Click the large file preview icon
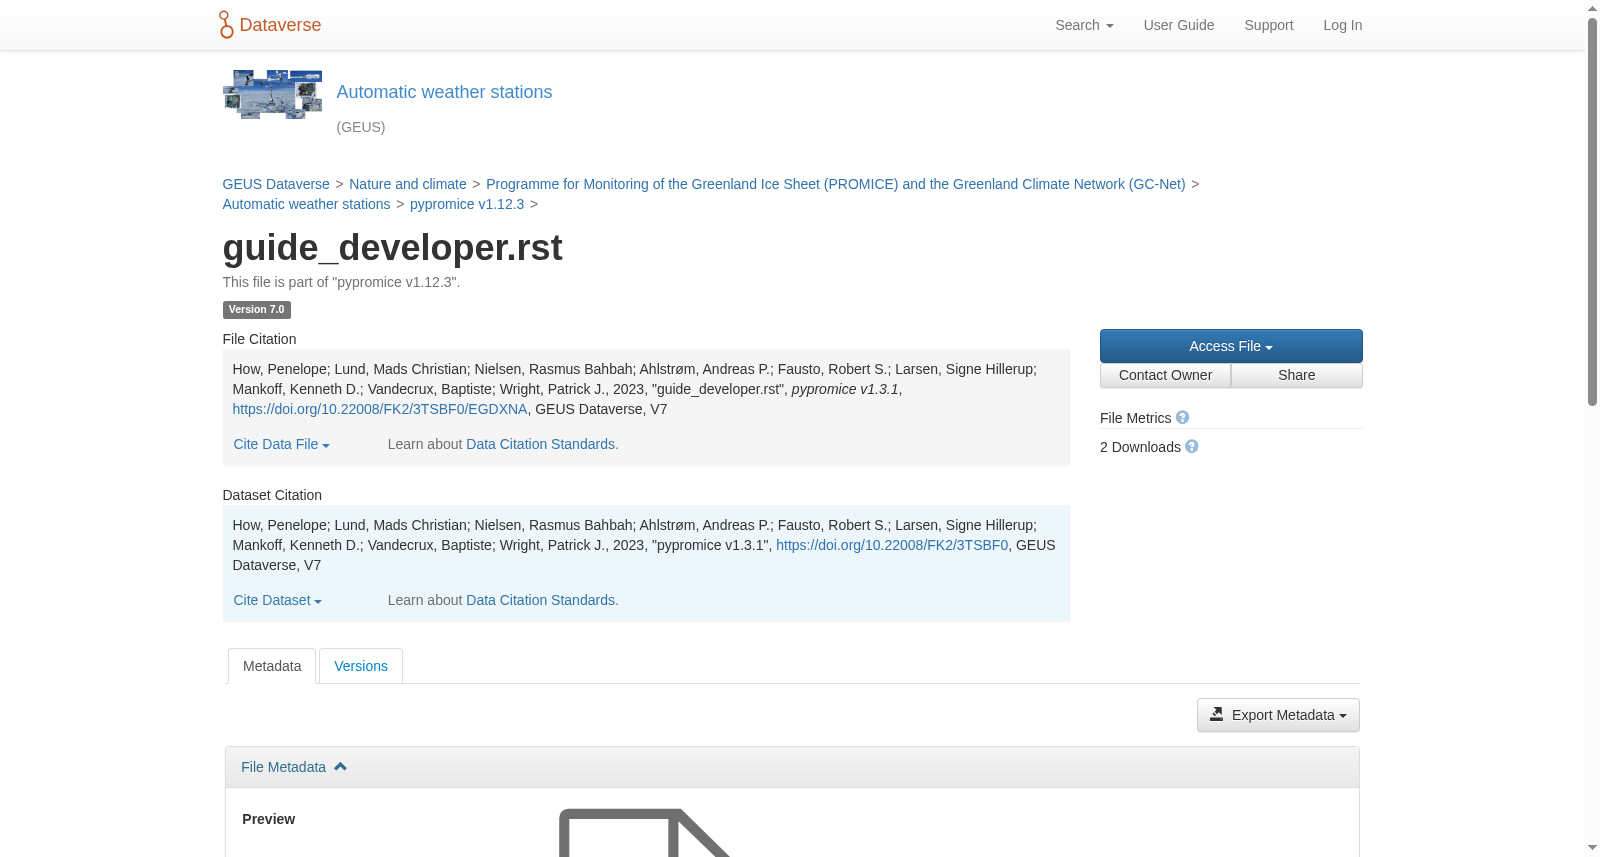This screenshot has width=1600, height=857. (x=645, y=832)
